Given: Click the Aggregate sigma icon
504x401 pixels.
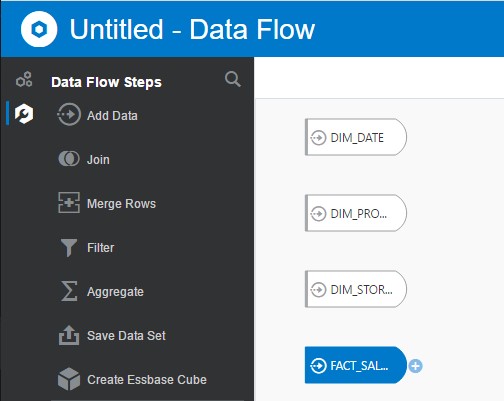Looking at the screenshot, I should (69, 291).
